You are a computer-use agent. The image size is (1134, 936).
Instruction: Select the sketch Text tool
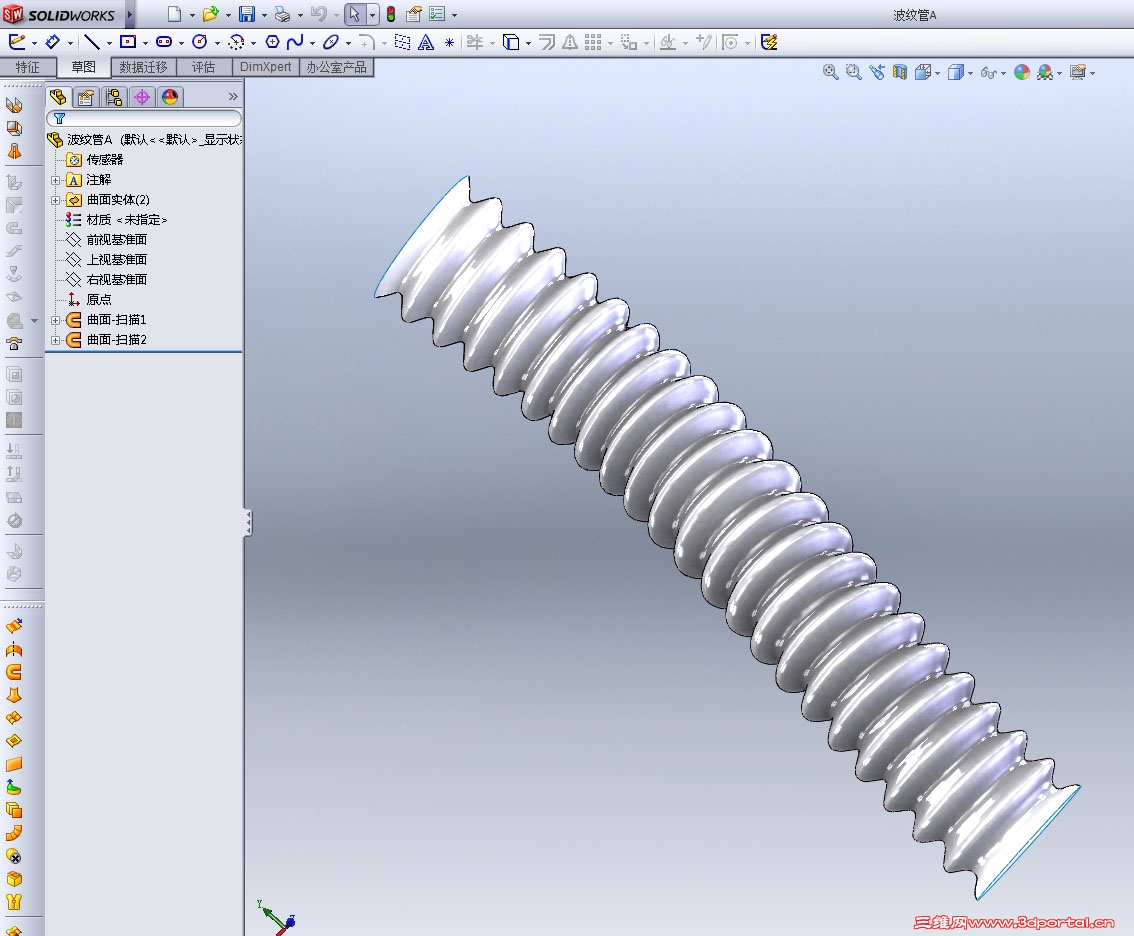coord(427,43)
